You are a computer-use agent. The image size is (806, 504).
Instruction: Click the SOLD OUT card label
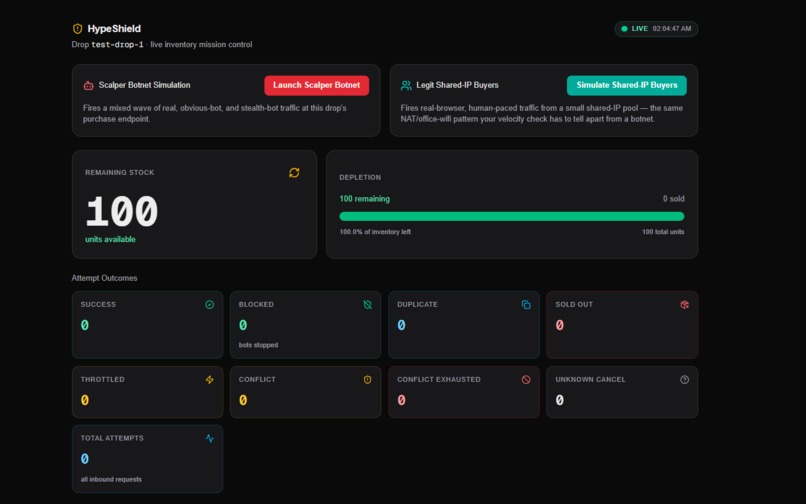click(574, 305)
